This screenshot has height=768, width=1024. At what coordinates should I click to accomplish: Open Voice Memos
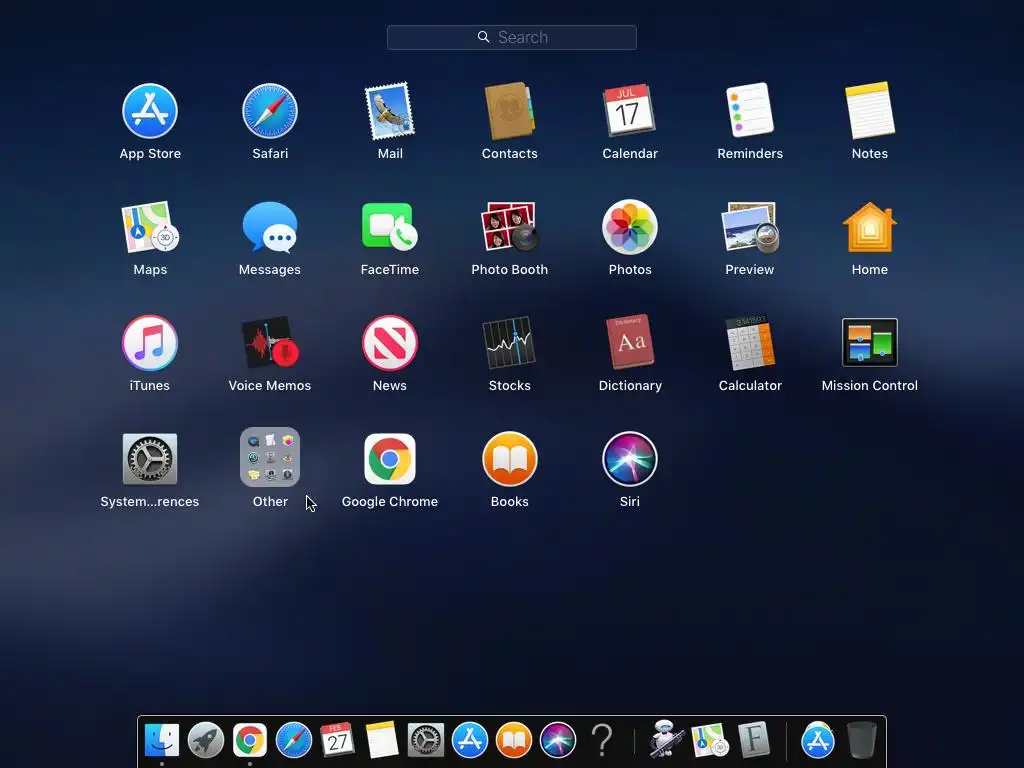[270, 343]
